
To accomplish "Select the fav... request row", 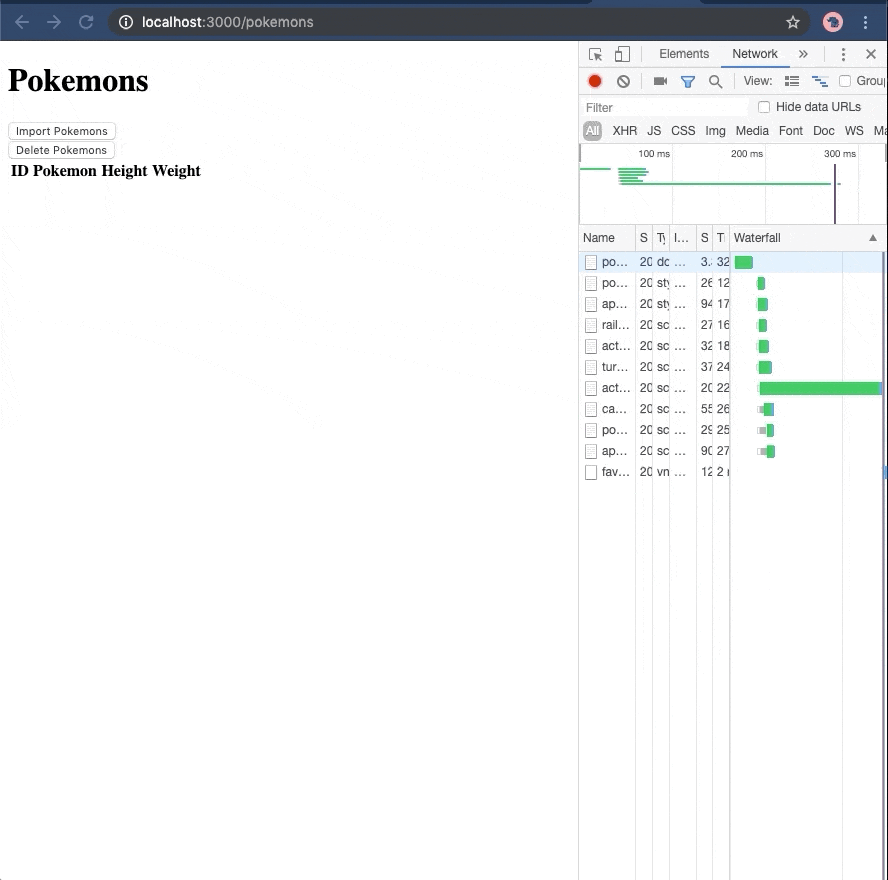I will [731, 472].
